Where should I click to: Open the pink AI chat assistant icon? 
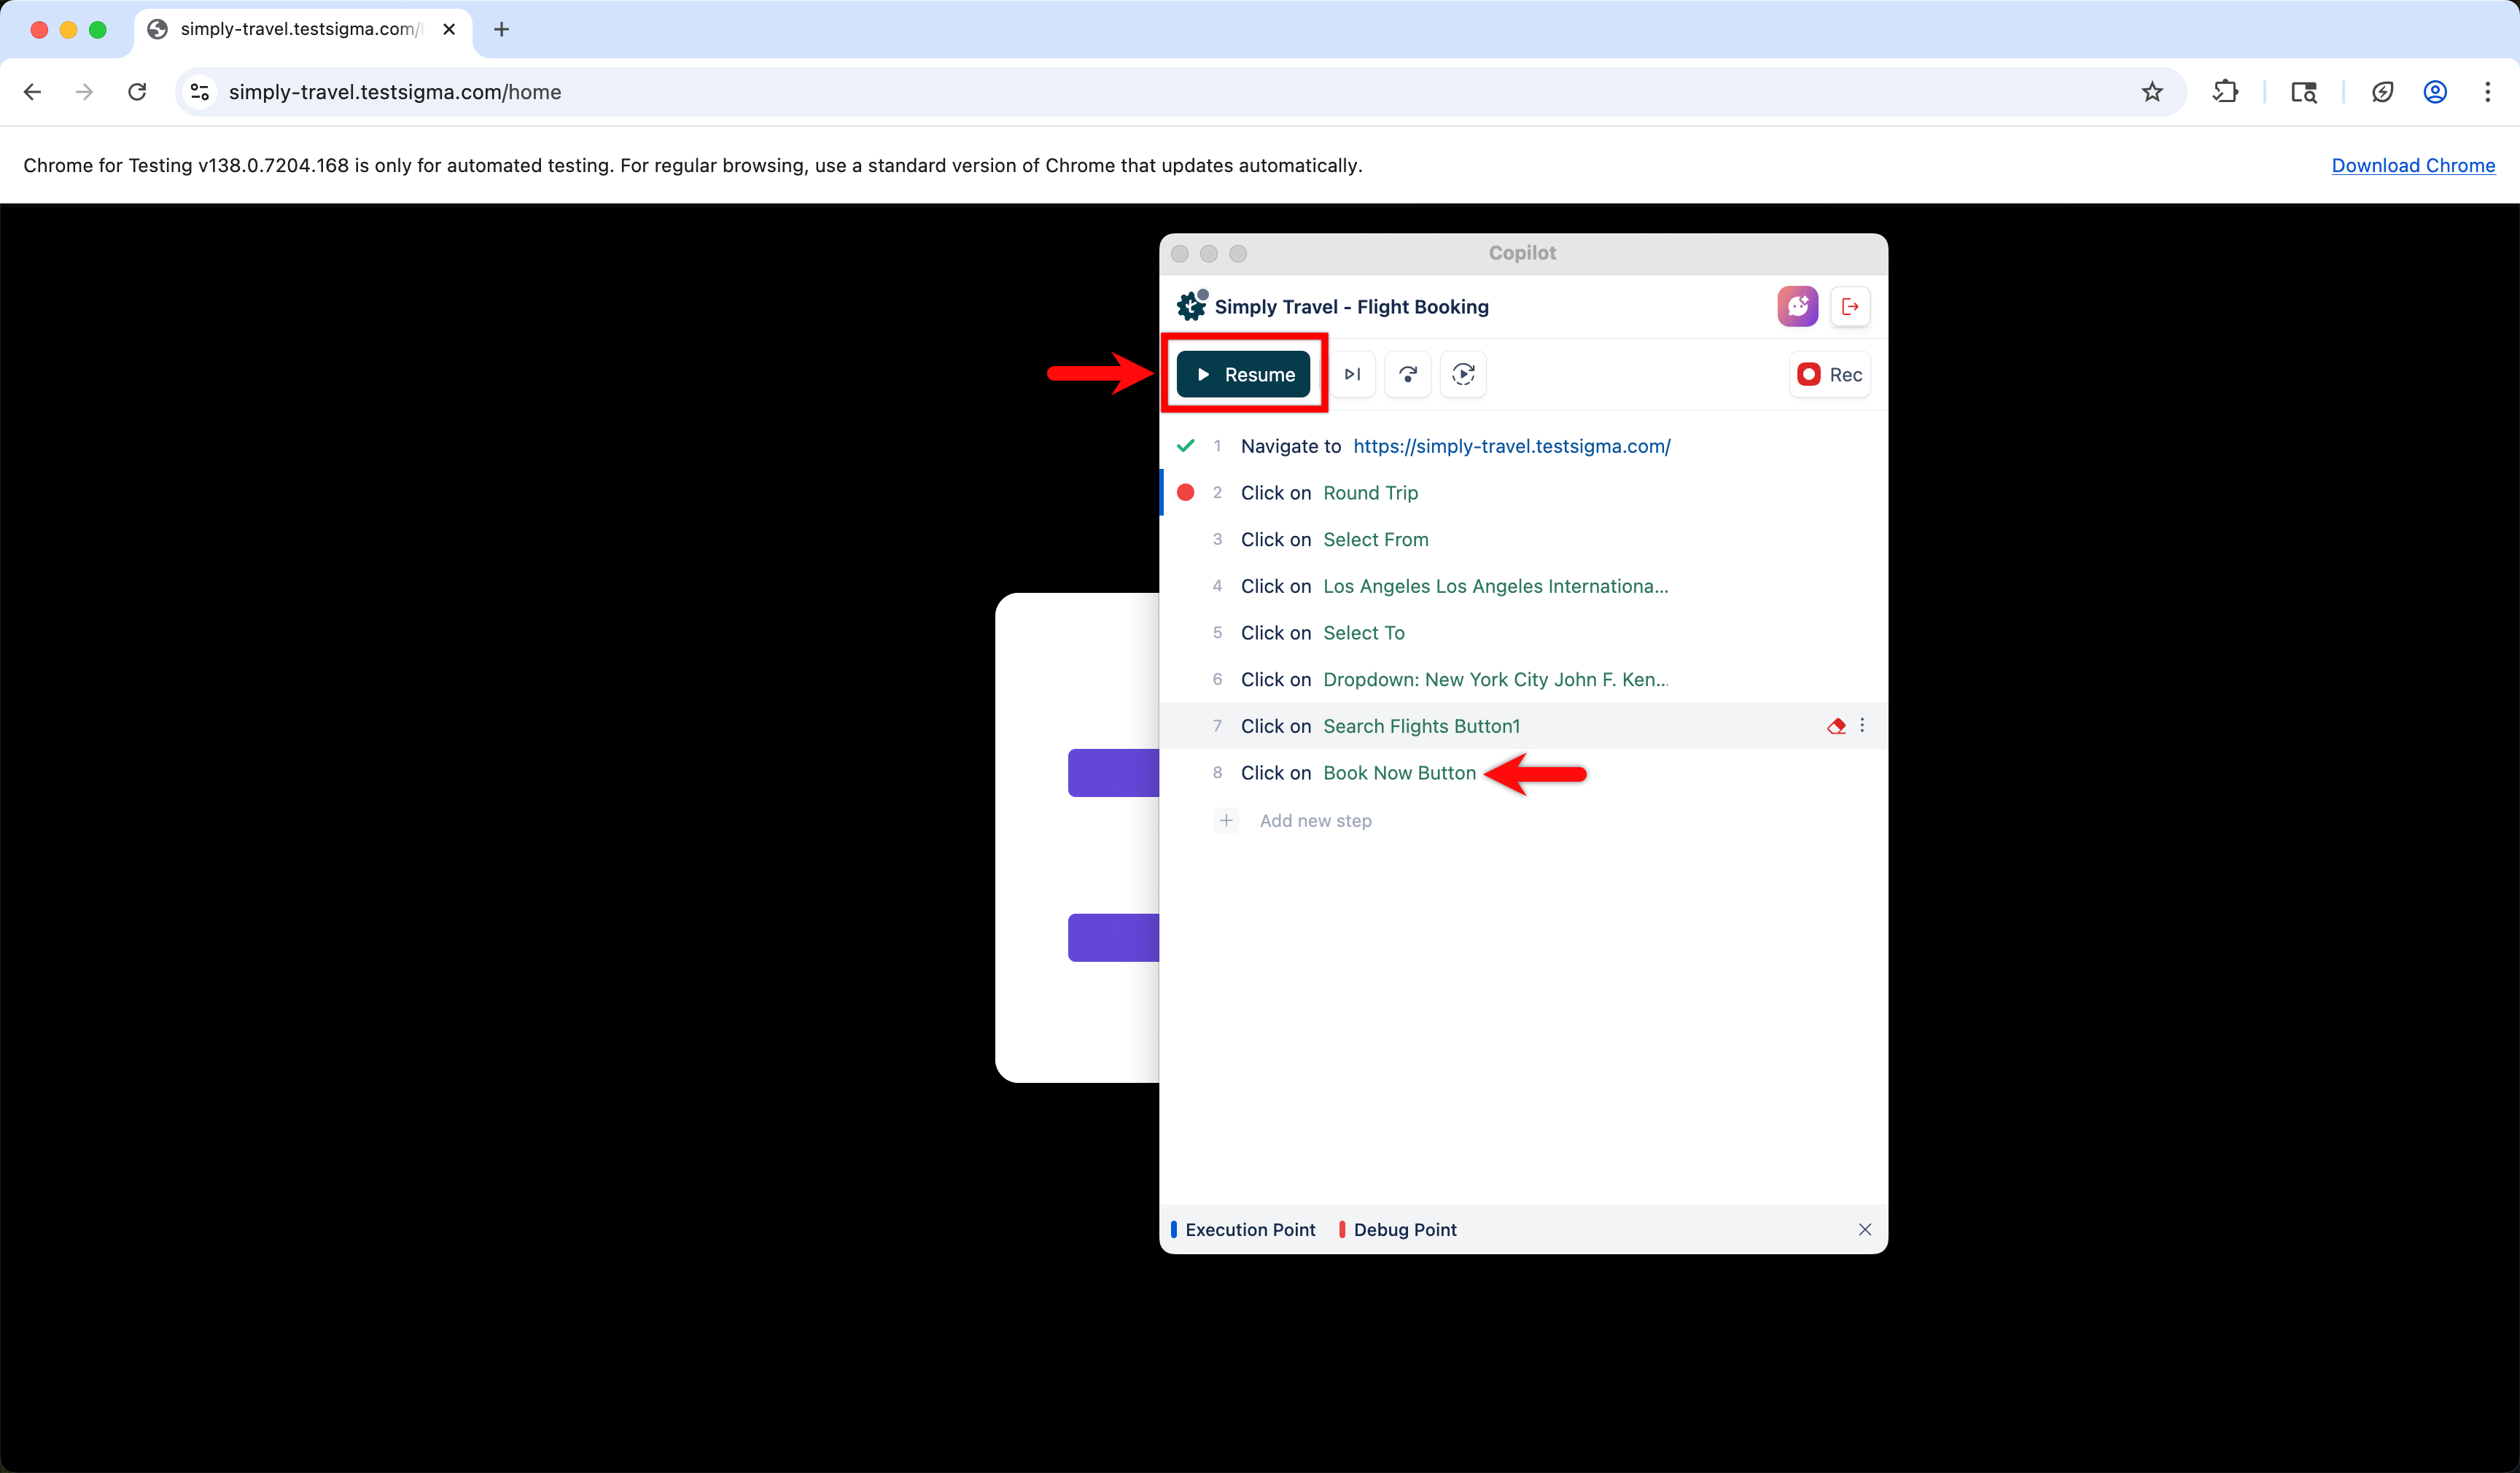[x=1797, y=306]
